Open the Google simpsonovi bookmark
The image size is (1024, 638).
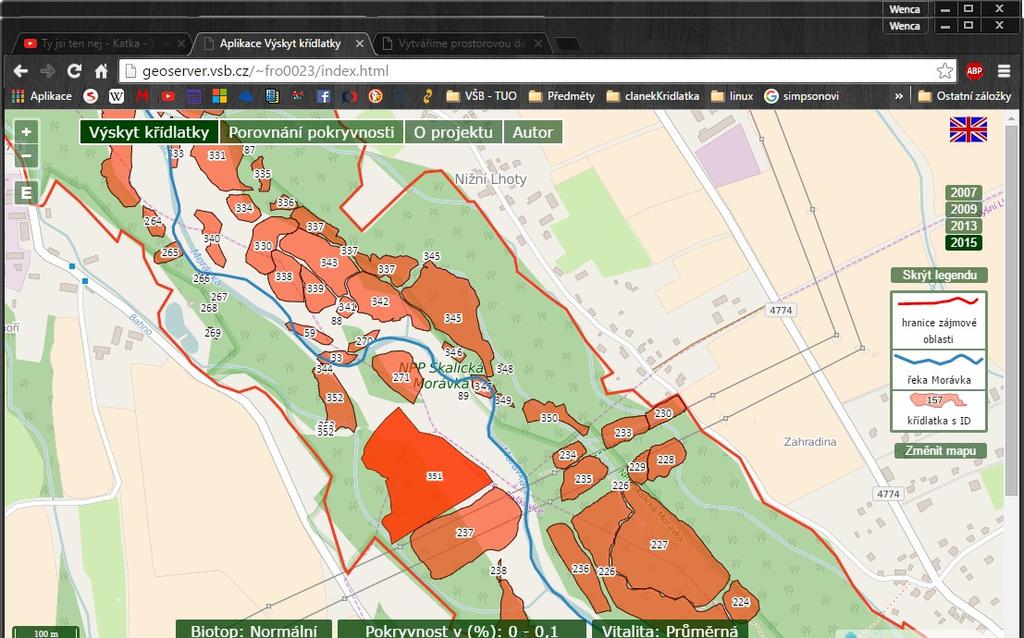click(x=802, y=96)
